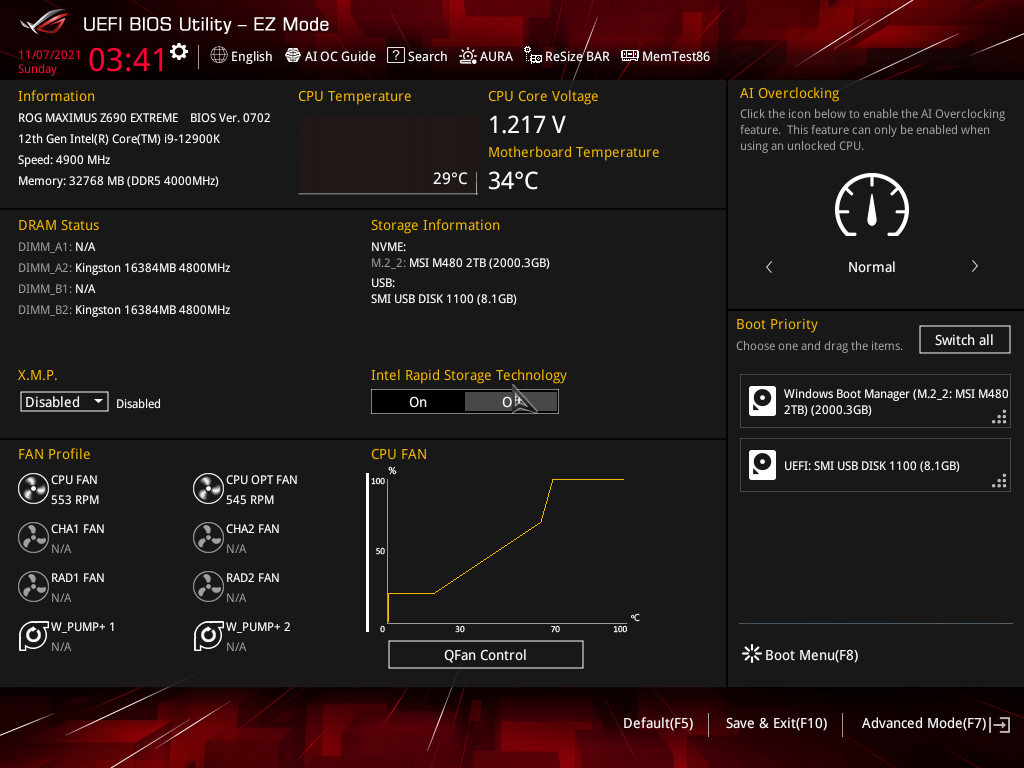The height and width of the screenshot is (768, 1024).
Task: Click Save & Exit(F10)
Action: 776,723
